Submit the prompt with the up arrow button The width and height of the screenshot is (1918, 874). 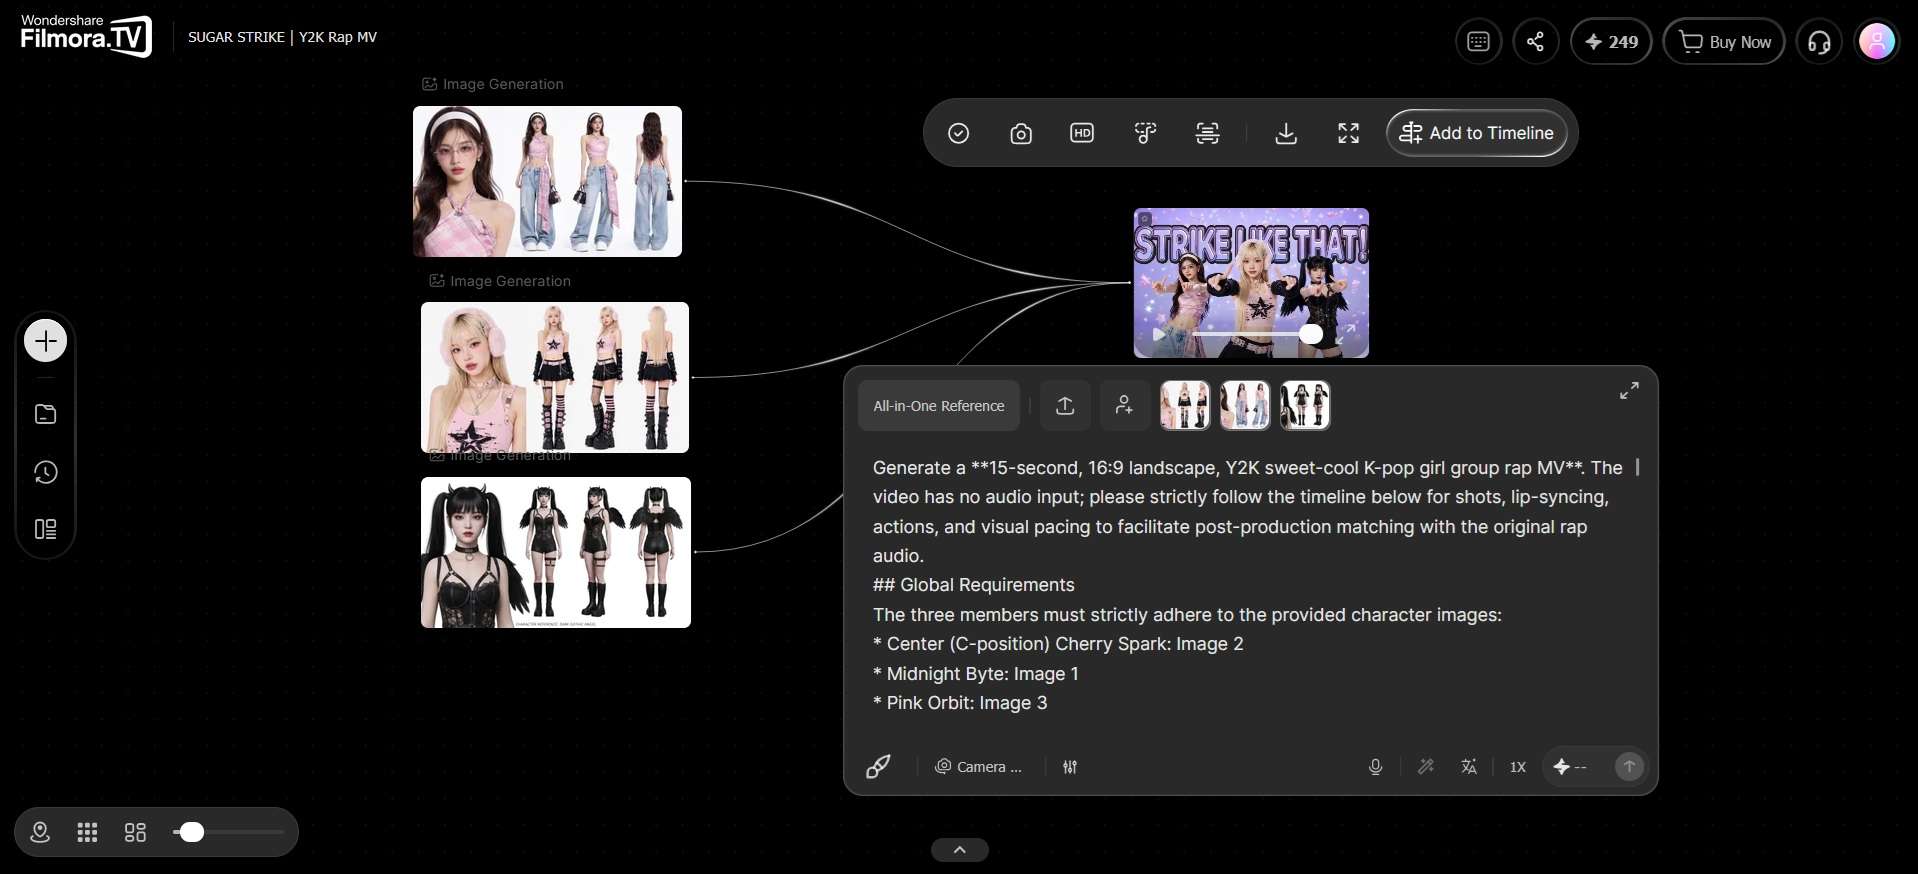tap(1629, 767)
